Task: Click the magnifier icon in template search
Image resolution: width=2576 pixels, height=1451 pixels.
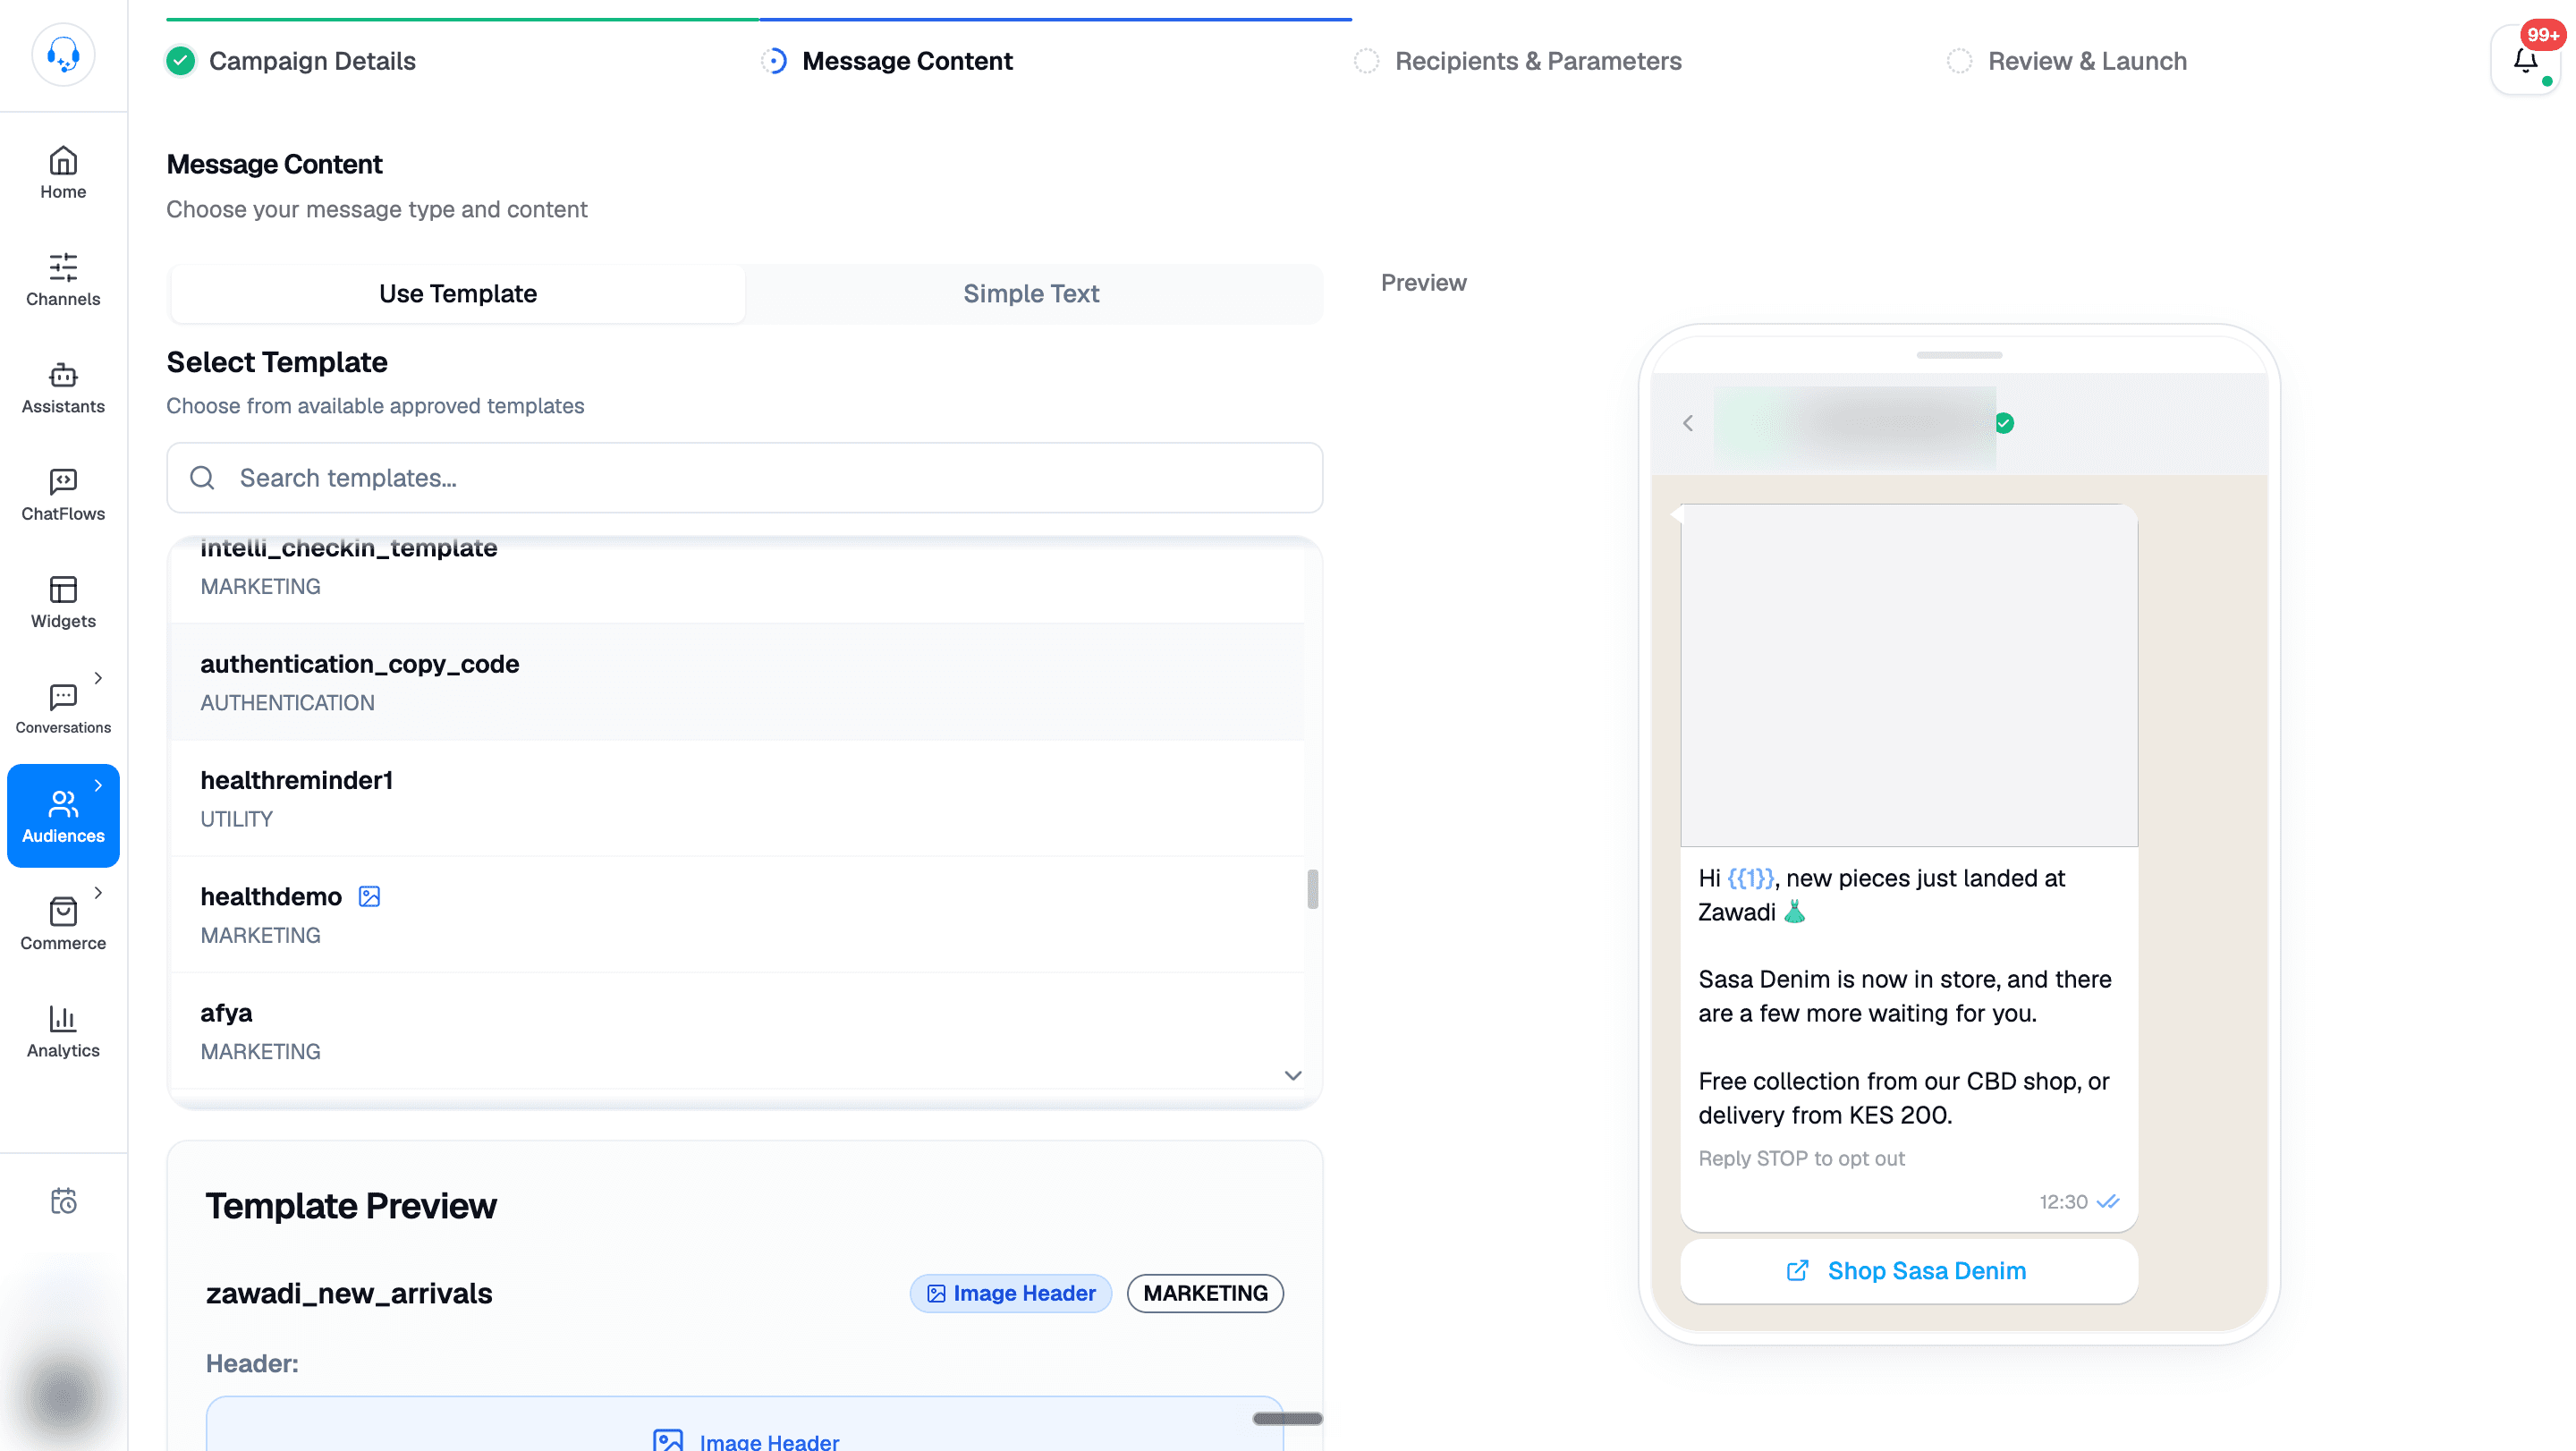Action: coord(202,478)
